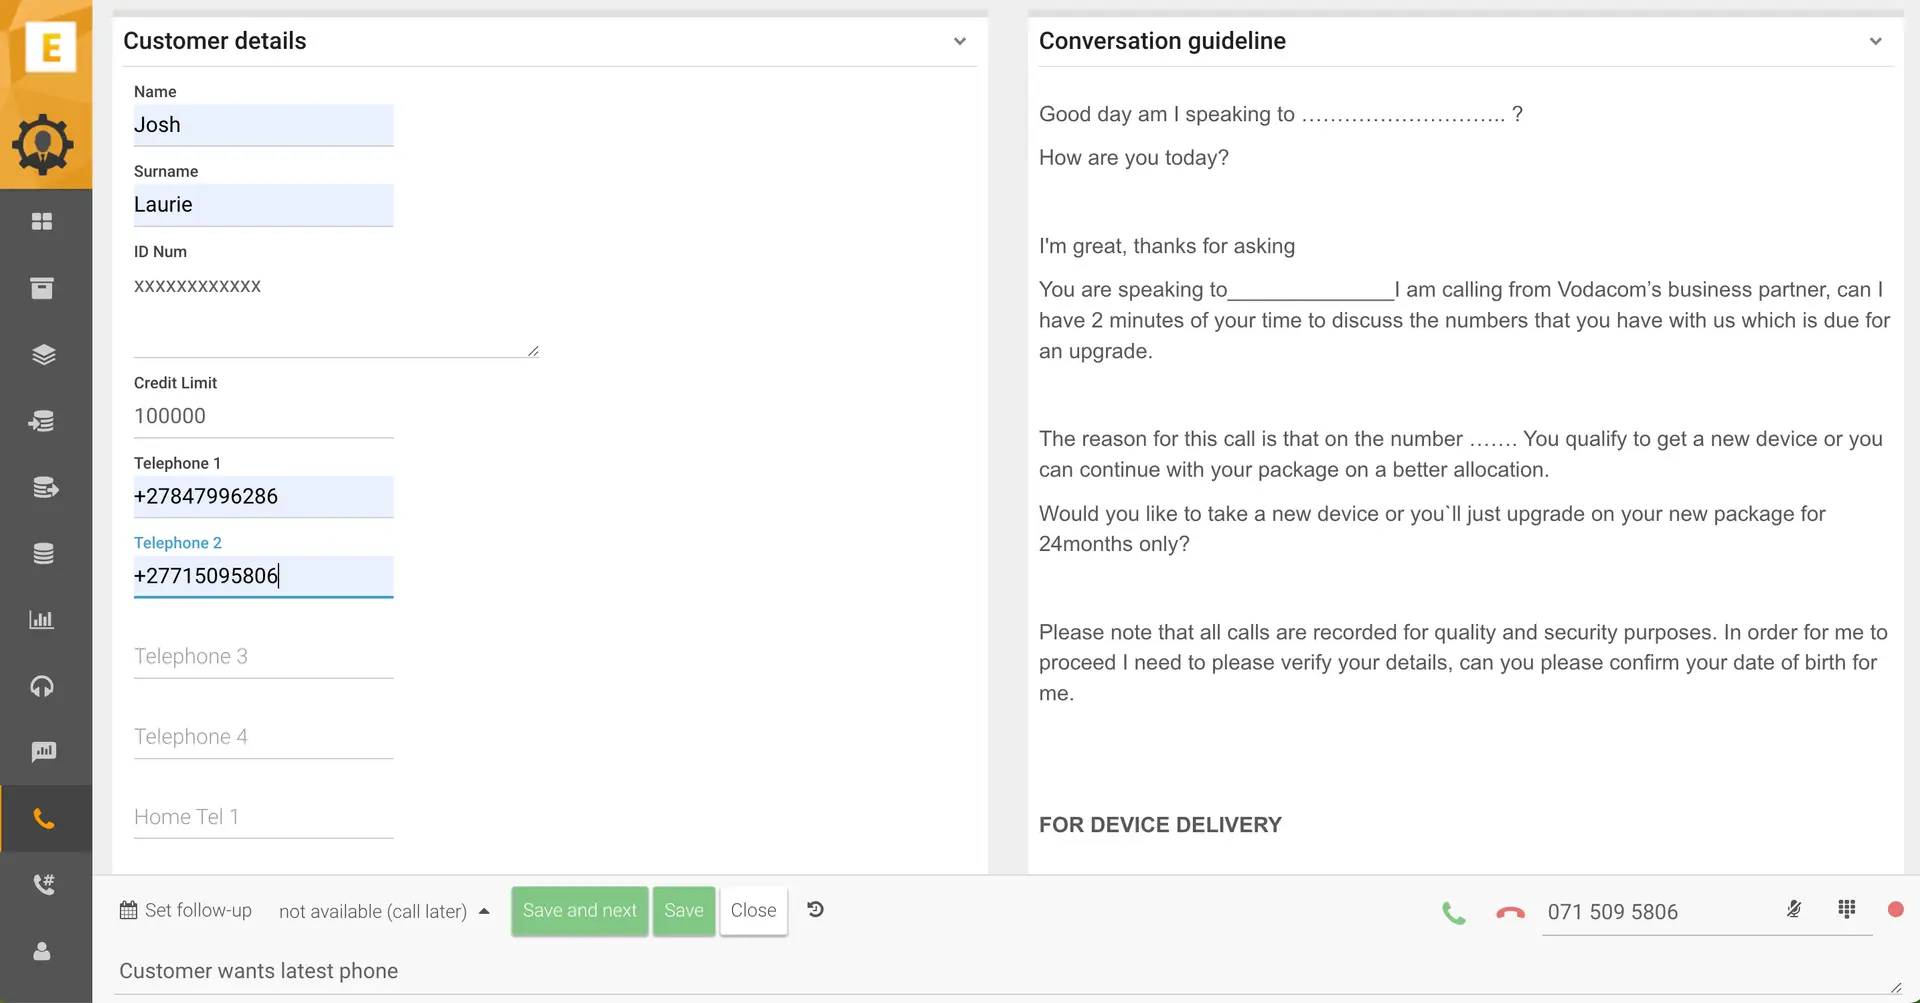Click the green call button
The image size is (1920, 1003).
pyautogui.click(x=1454, y=913)
